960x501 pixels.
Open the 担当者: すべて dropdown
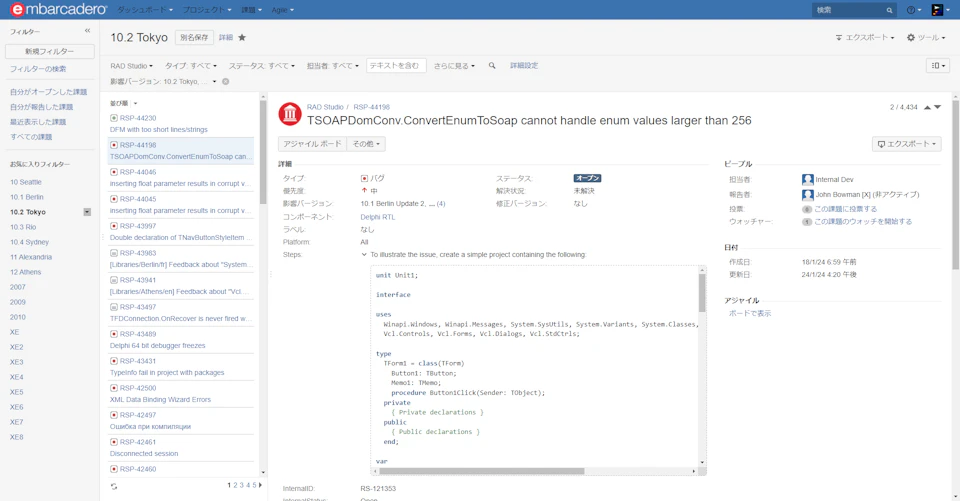pyautogui.click(x=332, y=66)
